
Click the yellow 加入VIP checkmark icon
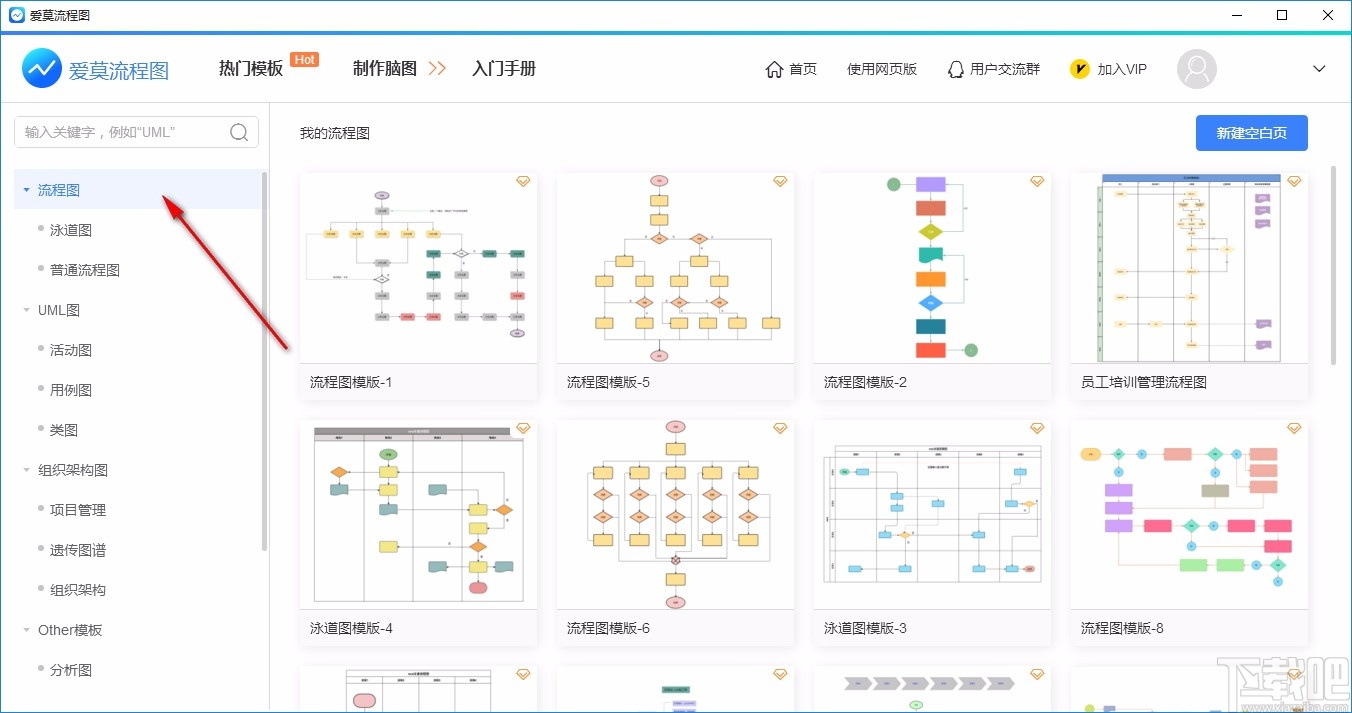tap(1080, 68)
